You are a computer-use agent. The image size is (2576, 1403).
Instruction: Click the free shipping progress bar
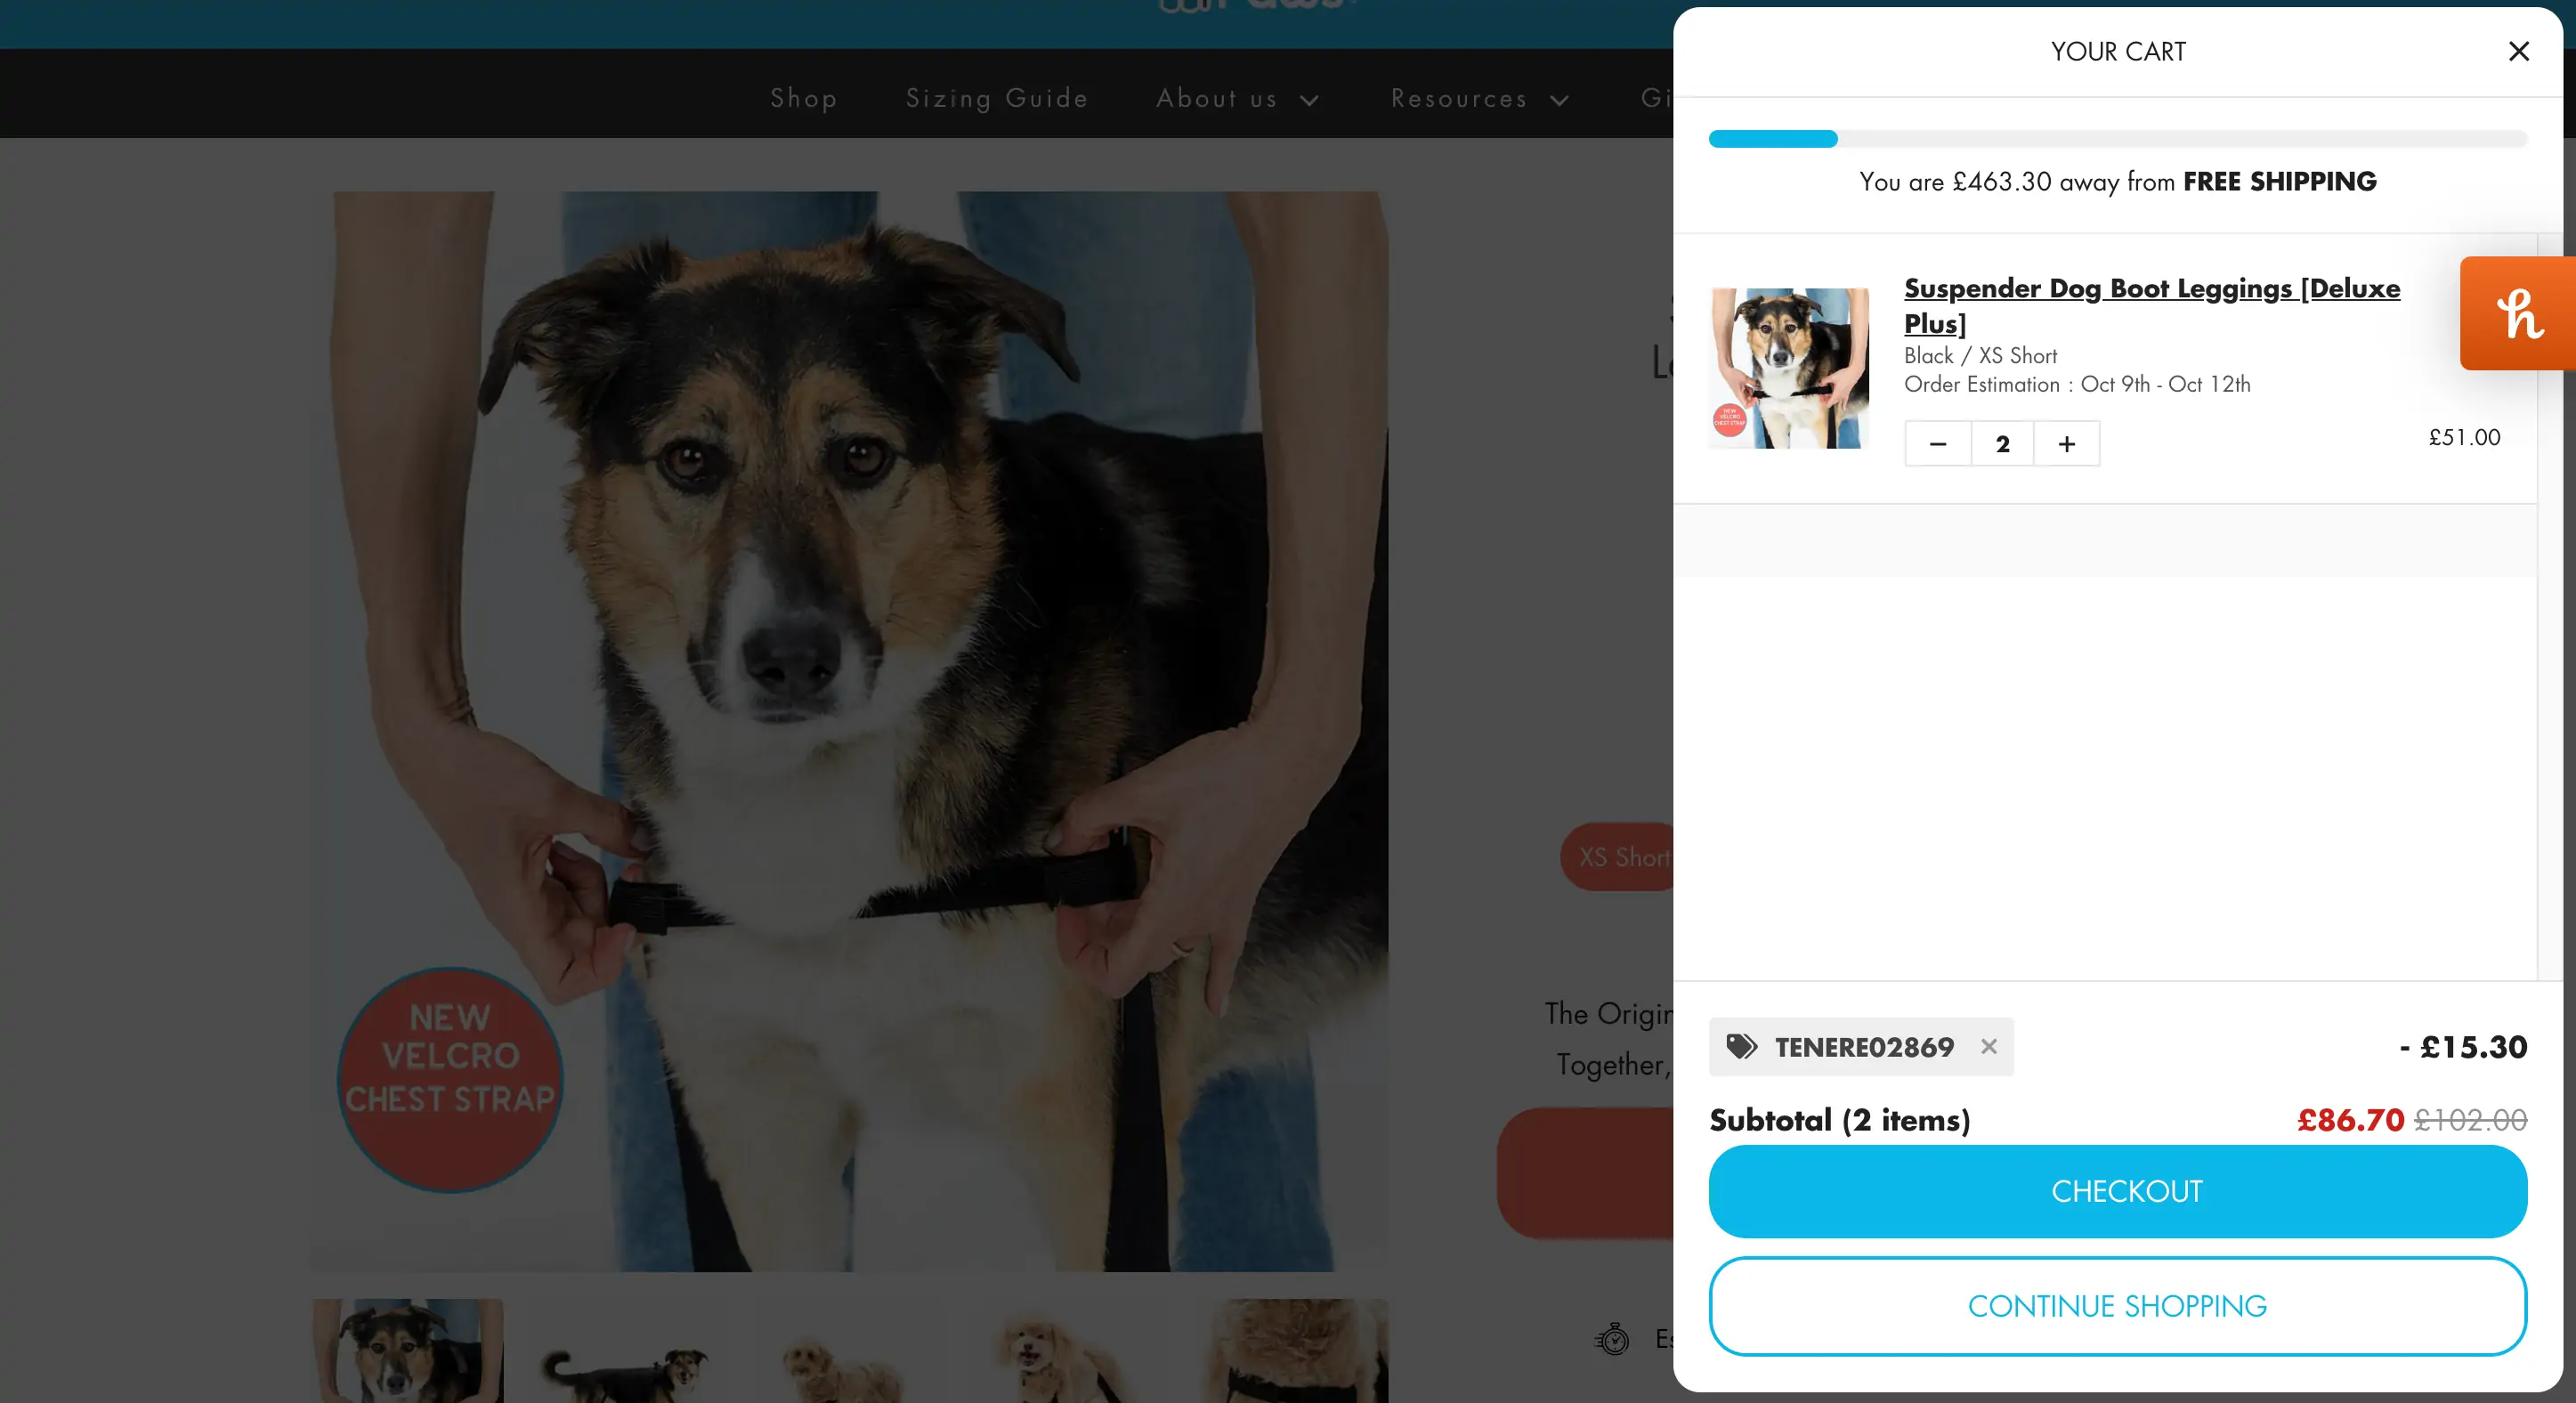pyautogui.click(x=2117, y=139)
